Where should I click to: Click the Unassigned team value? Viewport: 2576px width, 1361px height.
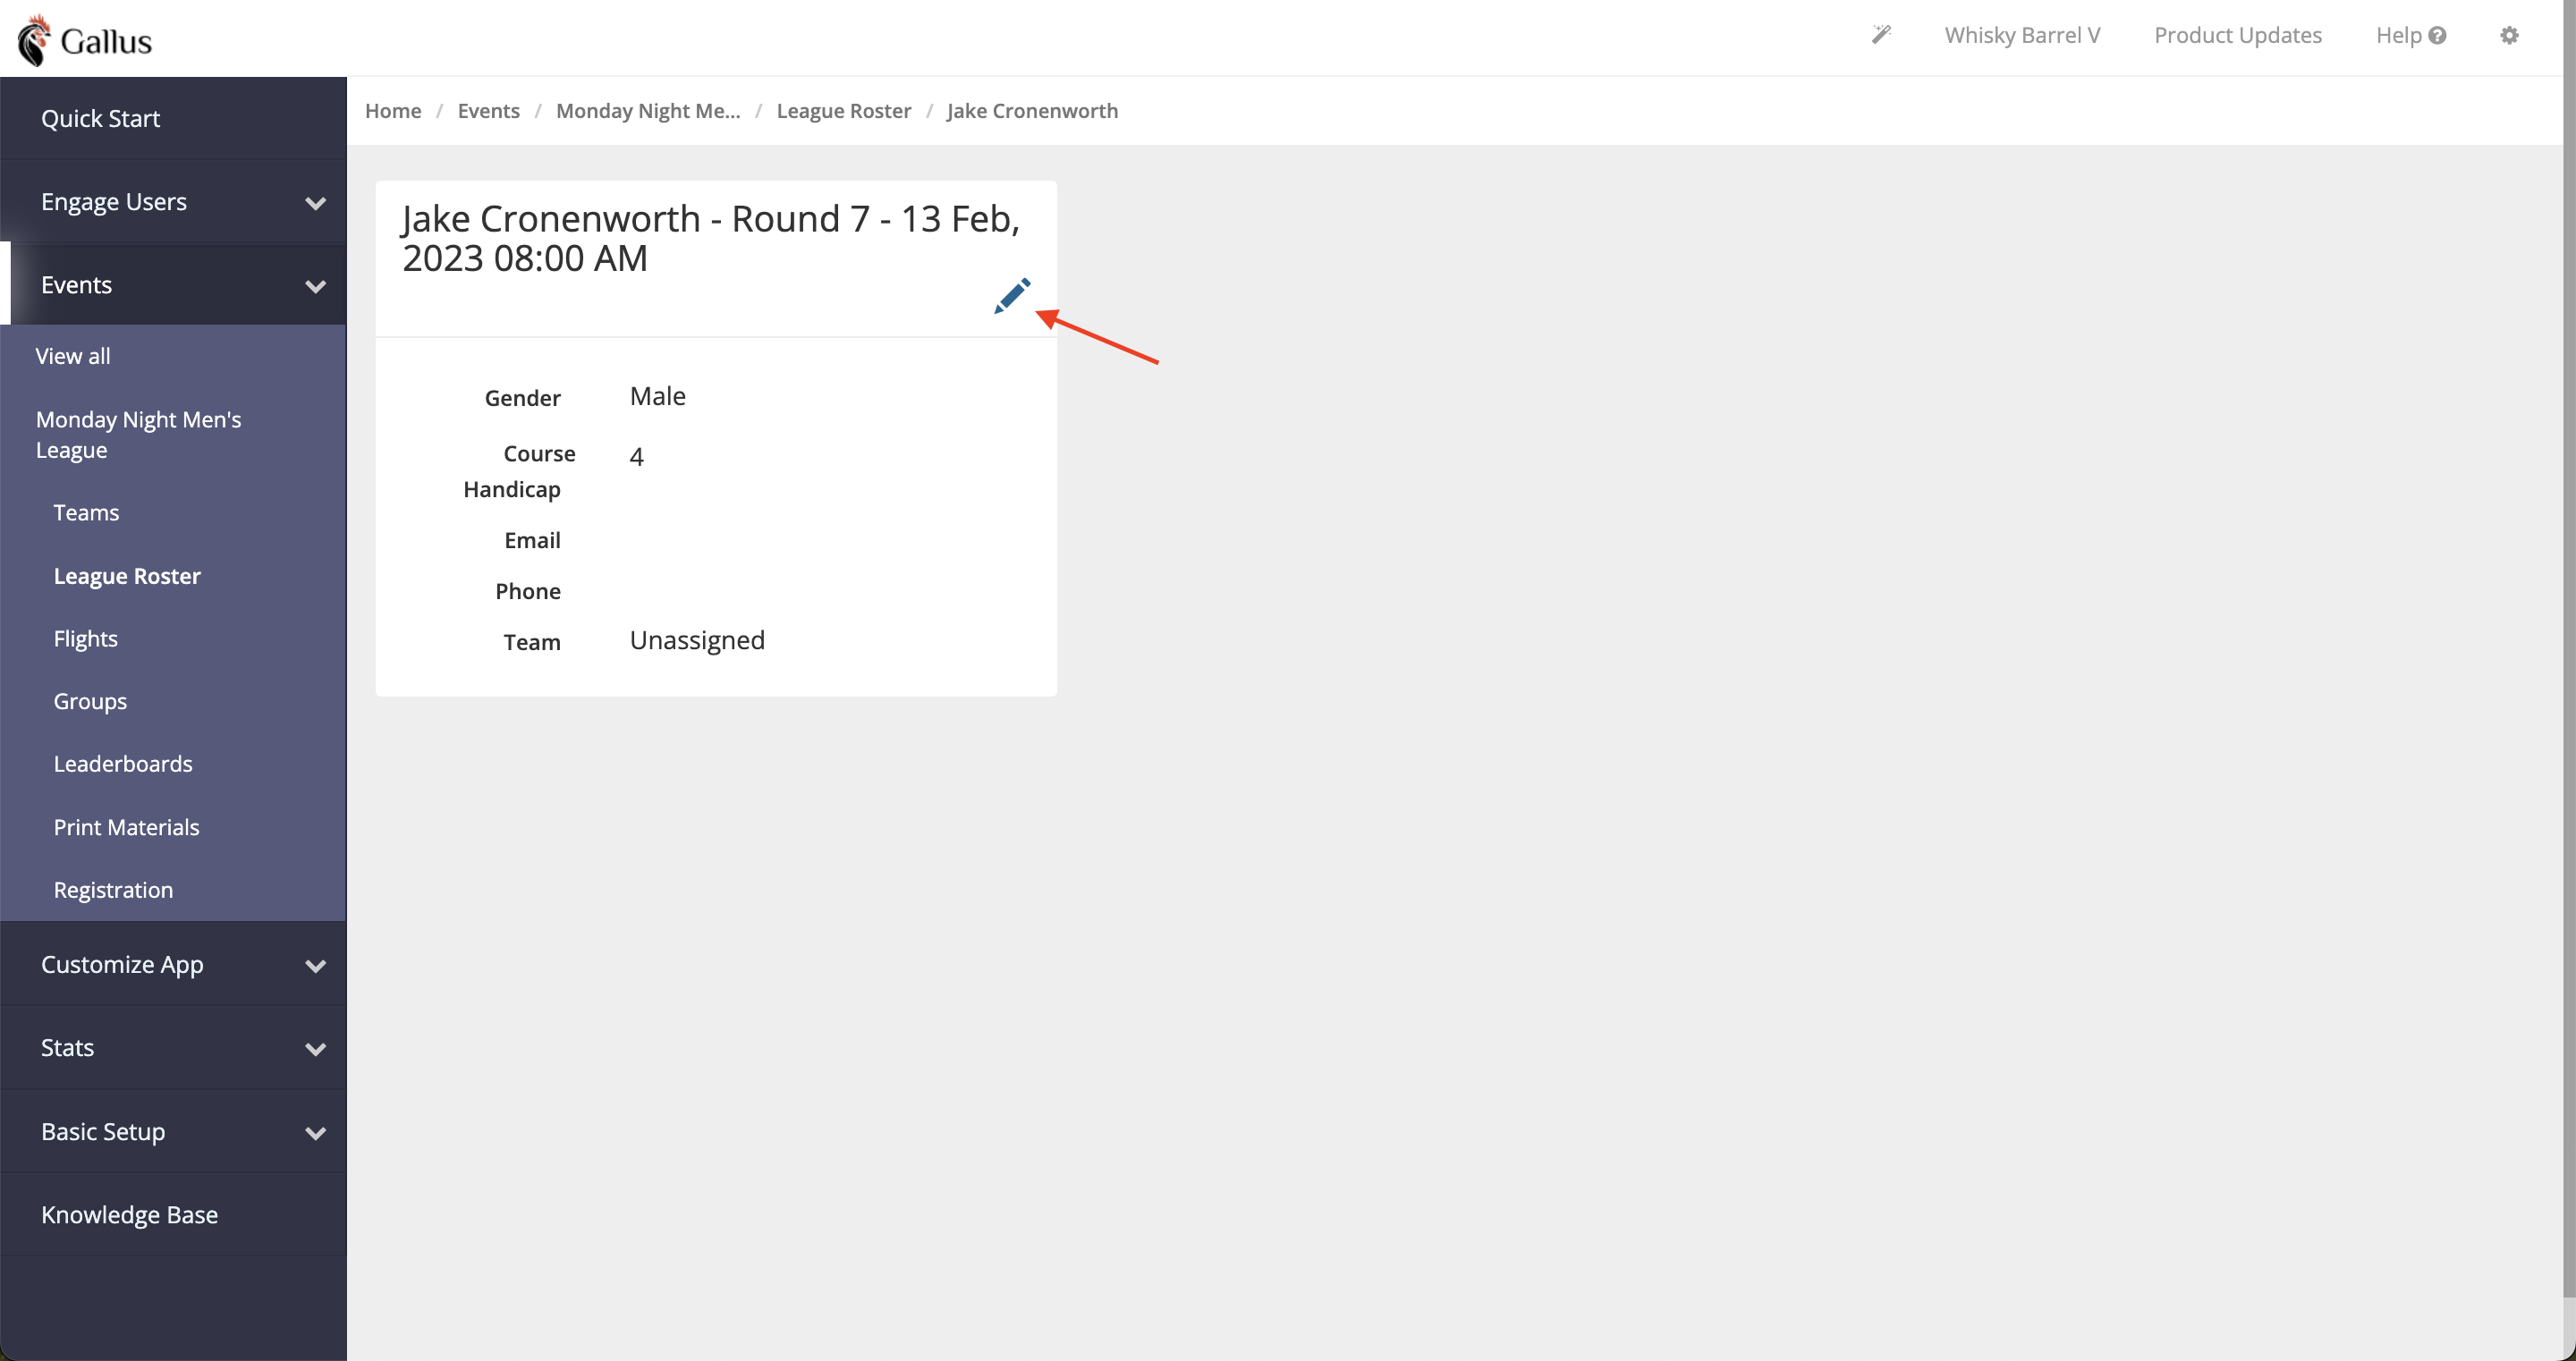pos(697,640)
